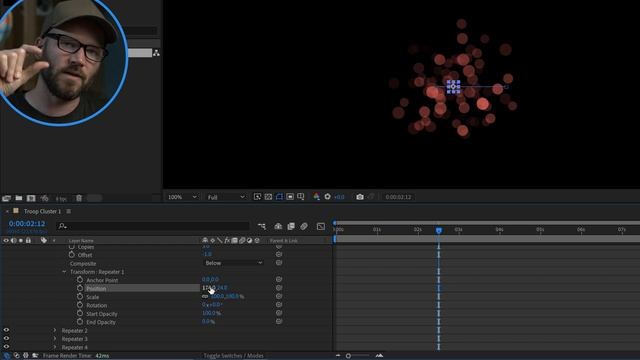The height and width of the screenshot is (360, 640).
Task: Open the Composite Below dropdown
Action: coord(233,263)
